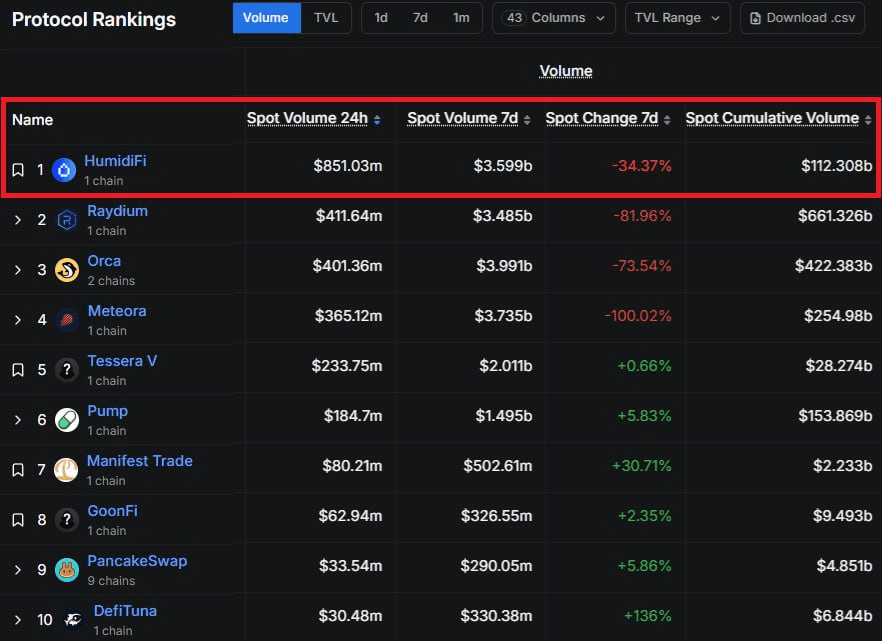Click the HumidiFi protocol logo icon
This screenshot has width=882, height=641.
tap(65, 170)
